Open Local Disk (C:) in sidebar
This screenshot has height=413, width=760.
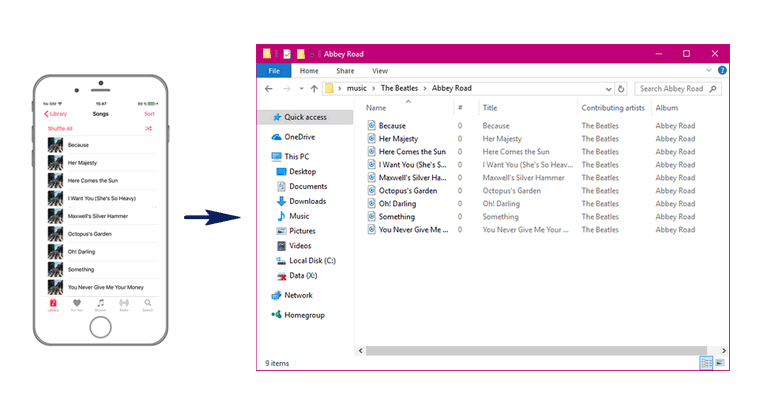click(x=305, y=261)
